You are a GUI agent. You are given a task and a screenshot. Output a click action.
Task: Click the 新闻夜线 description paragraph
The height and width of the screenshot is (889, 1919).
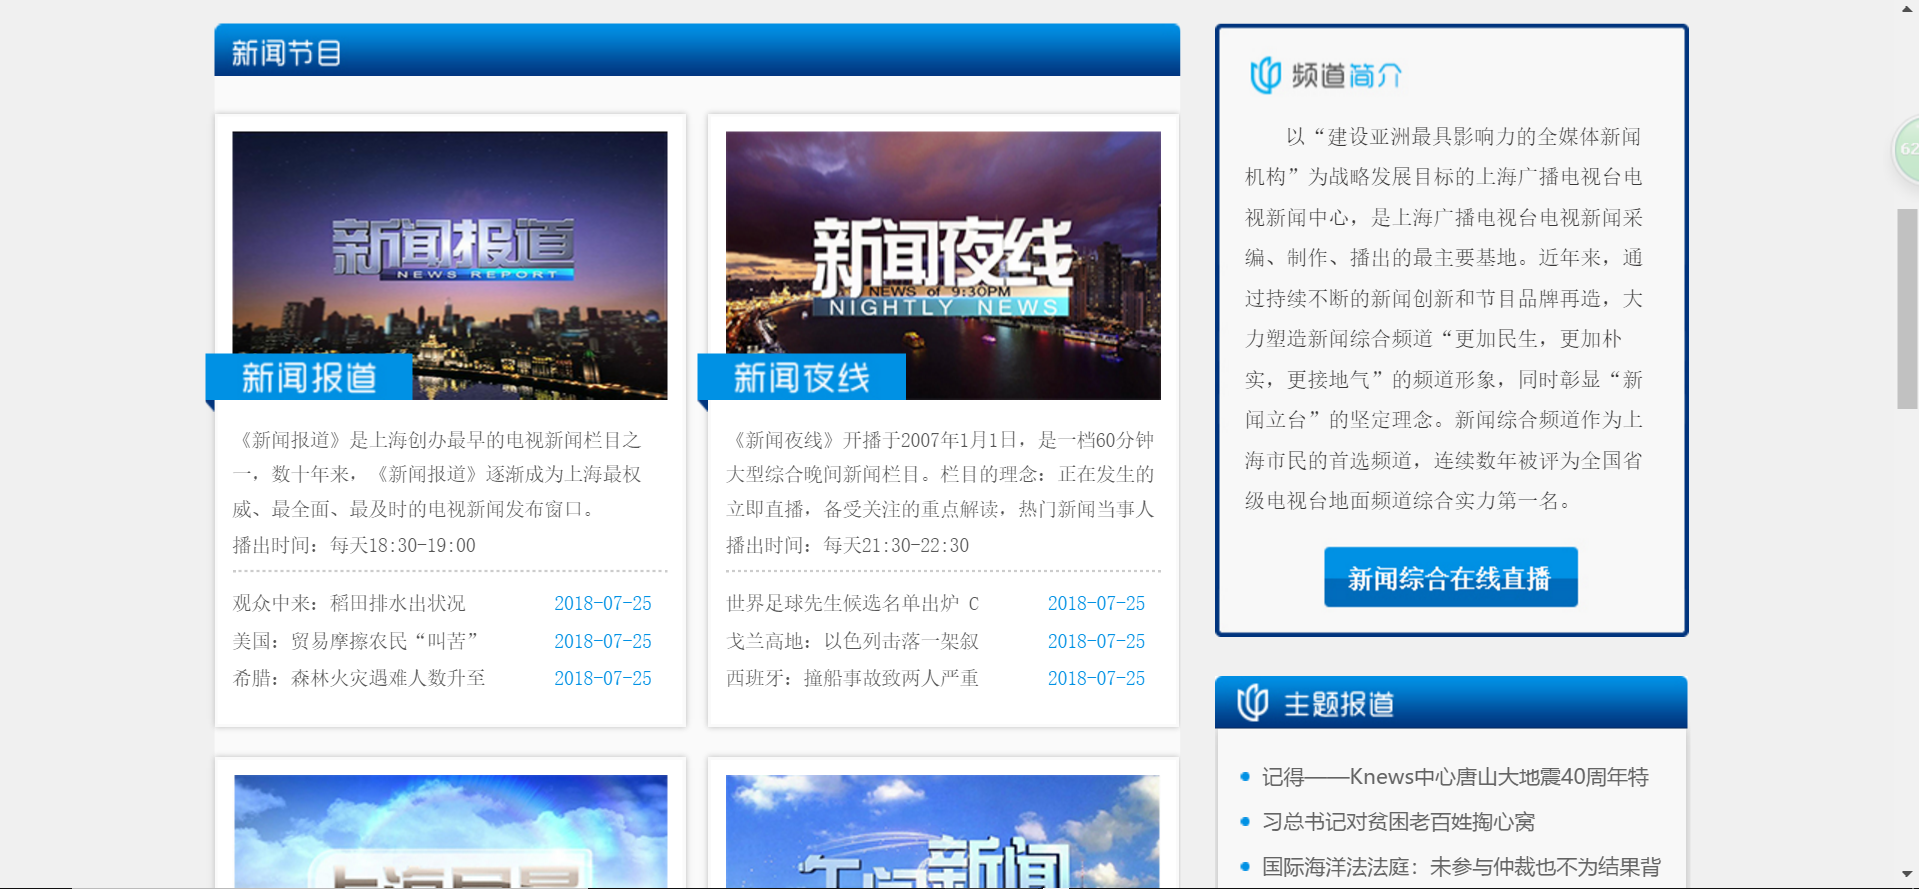pos(940,474)
